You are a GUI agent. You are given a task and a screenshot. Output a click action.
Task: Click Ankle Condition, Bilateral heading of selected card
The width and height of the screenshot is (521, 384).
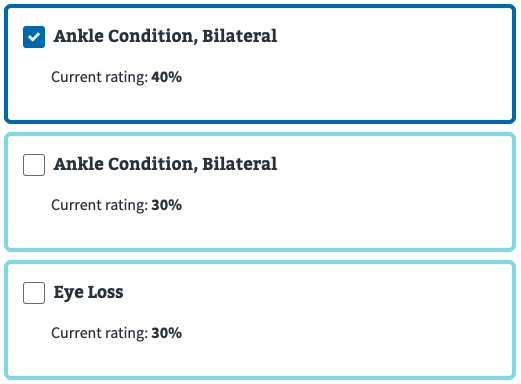[x=165, y=36]
